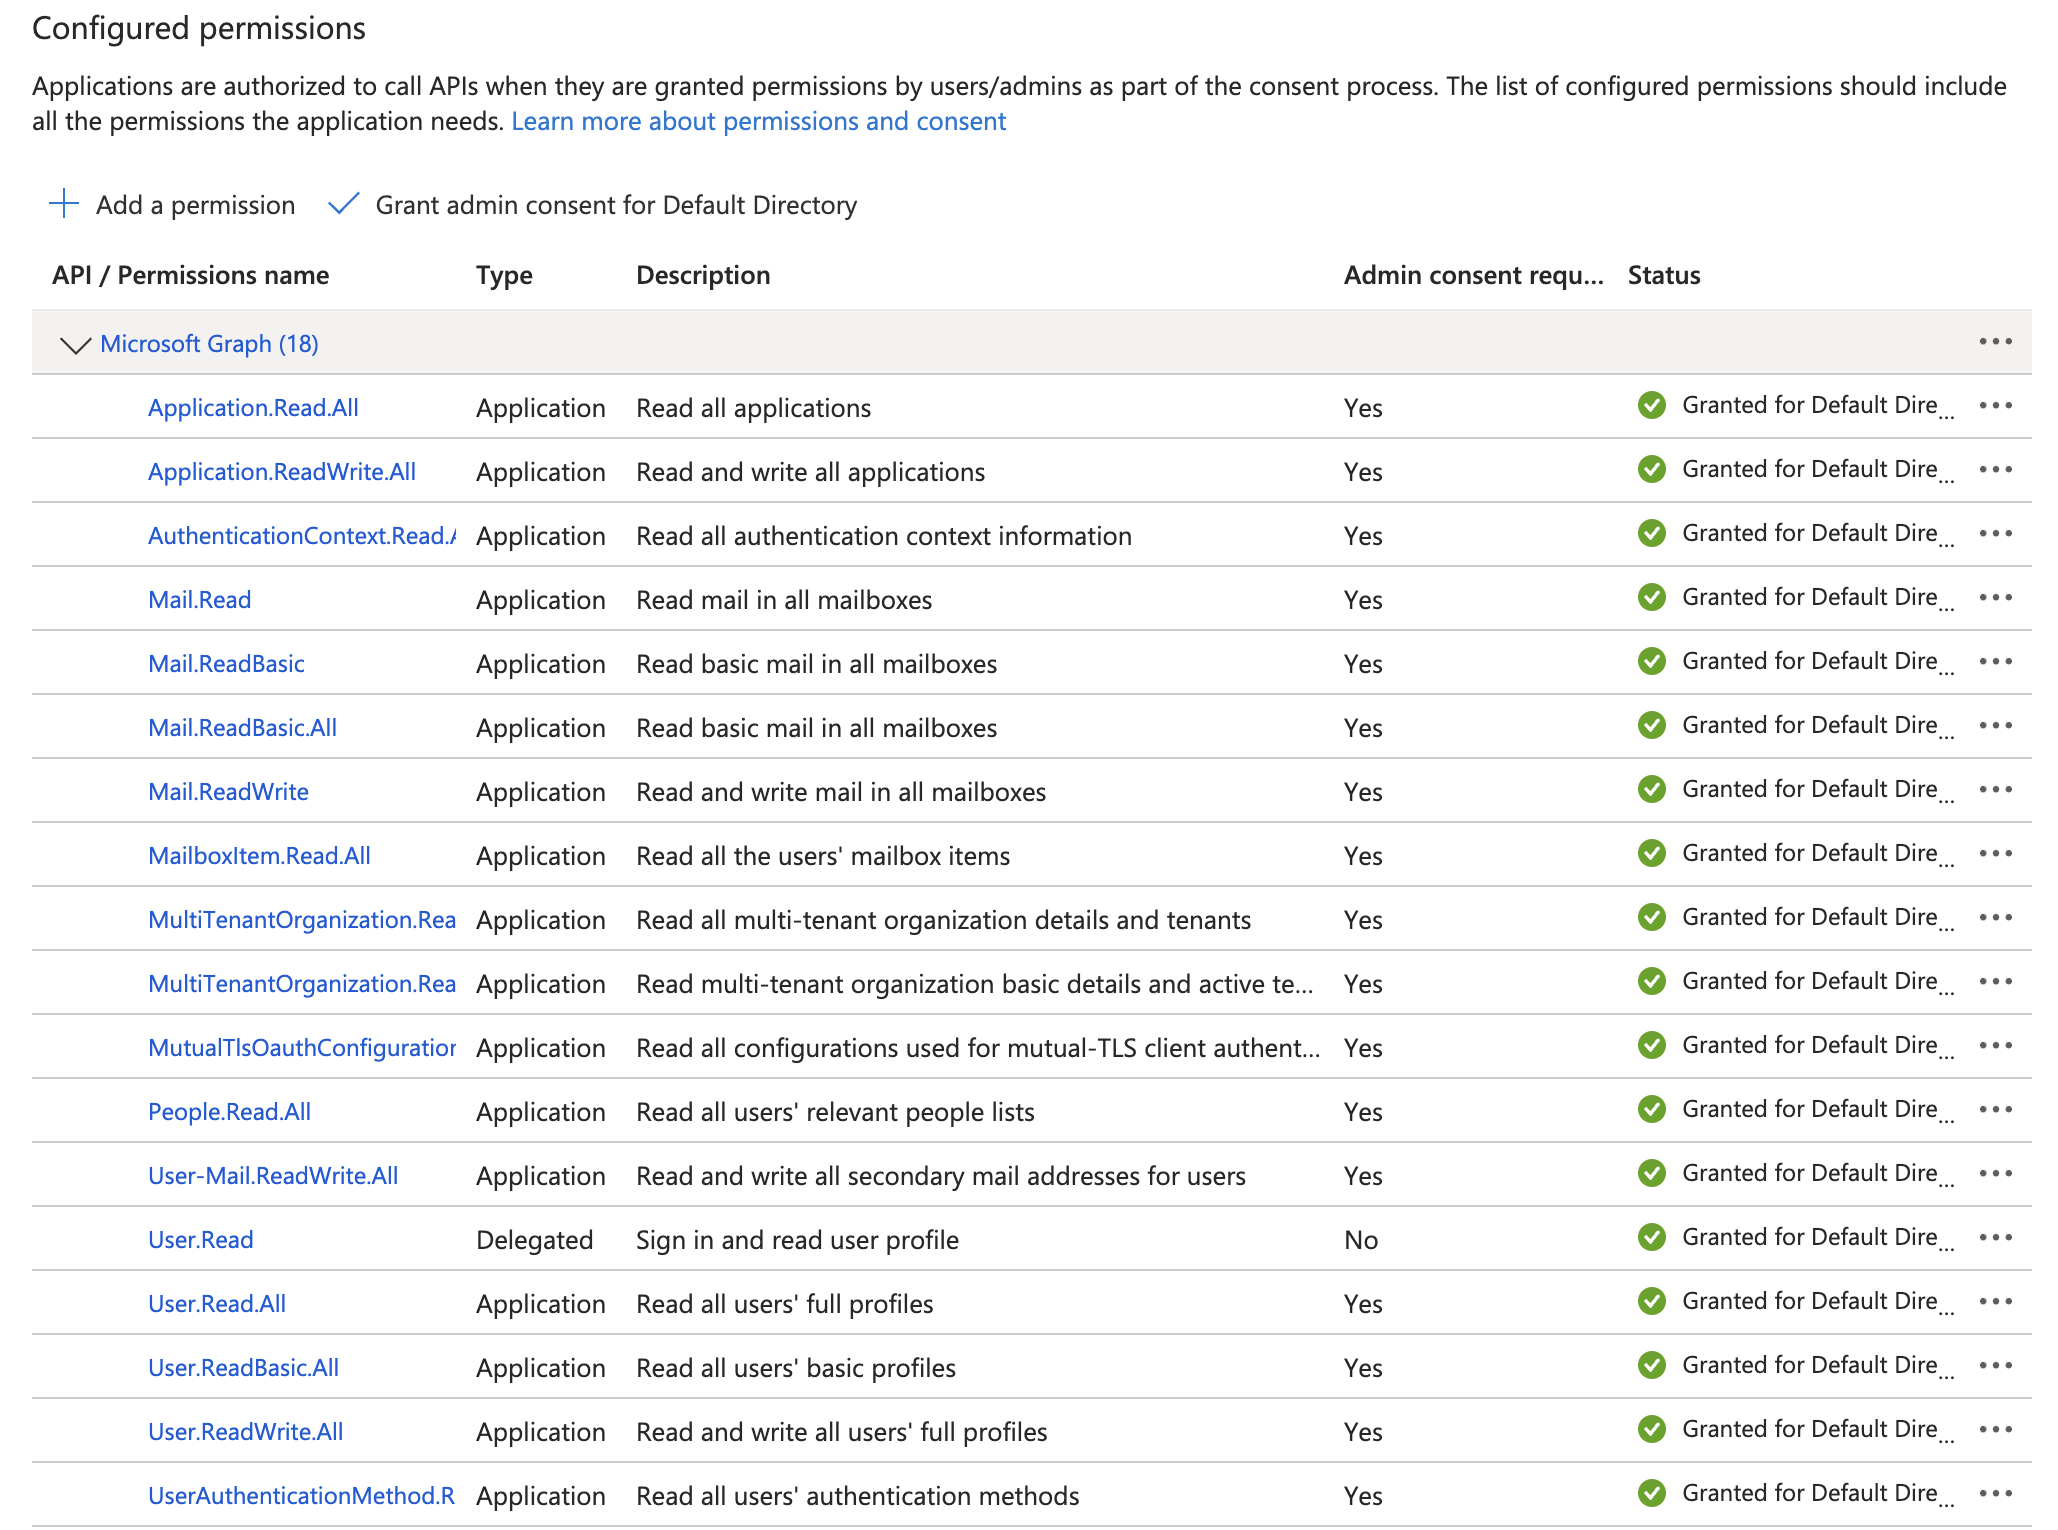Click Grant admin consent for Default Directory

593,205
